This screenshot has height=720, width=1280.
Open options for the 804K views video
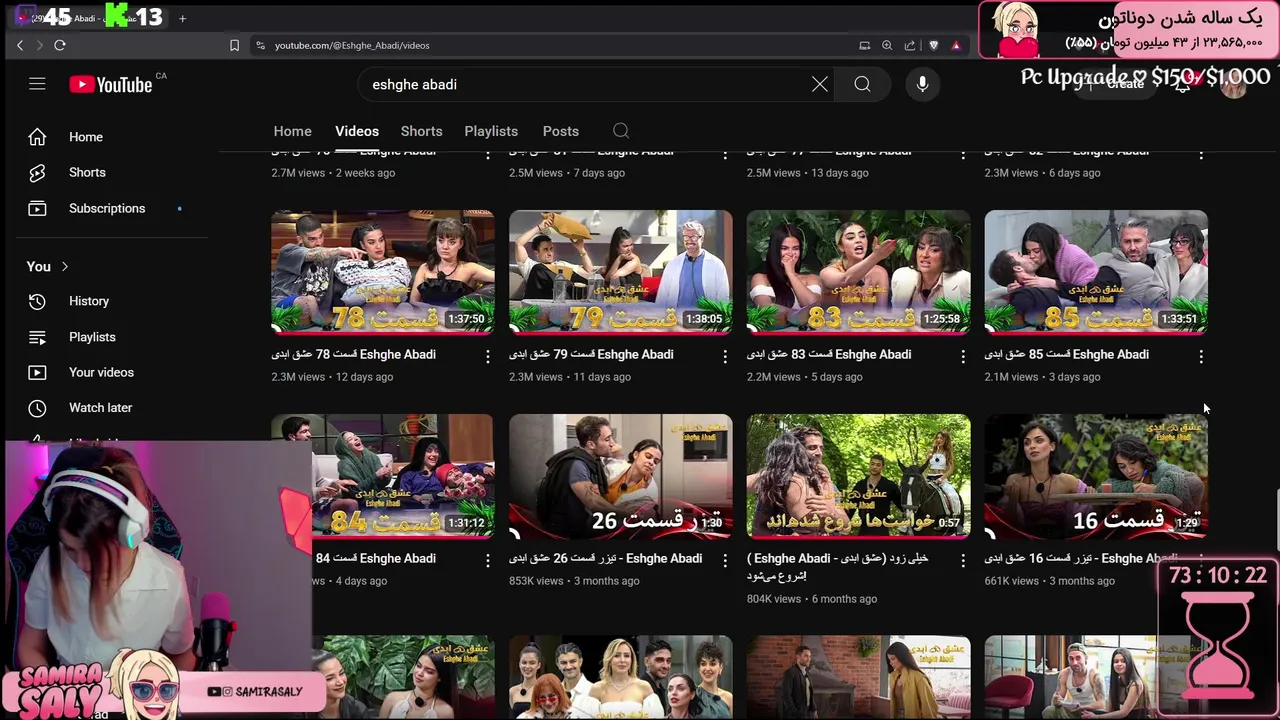963,560
